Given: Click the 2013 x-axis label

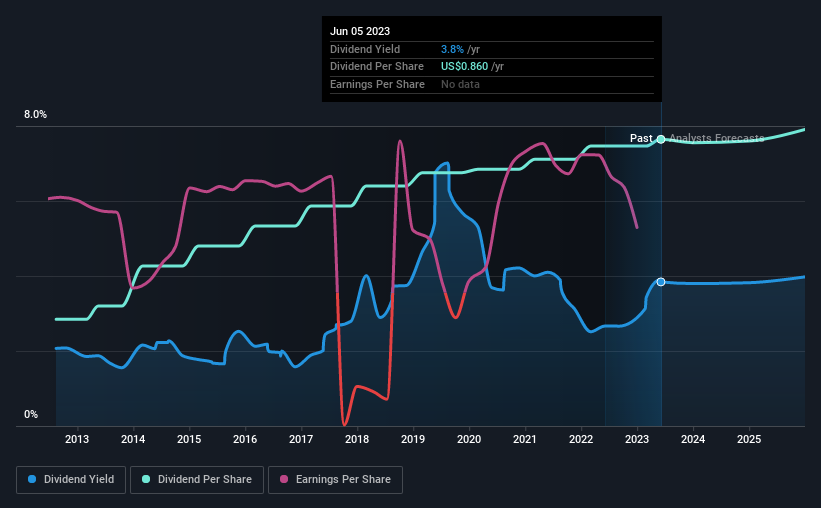Looking at the screenshot, I should tap(77, 439).
